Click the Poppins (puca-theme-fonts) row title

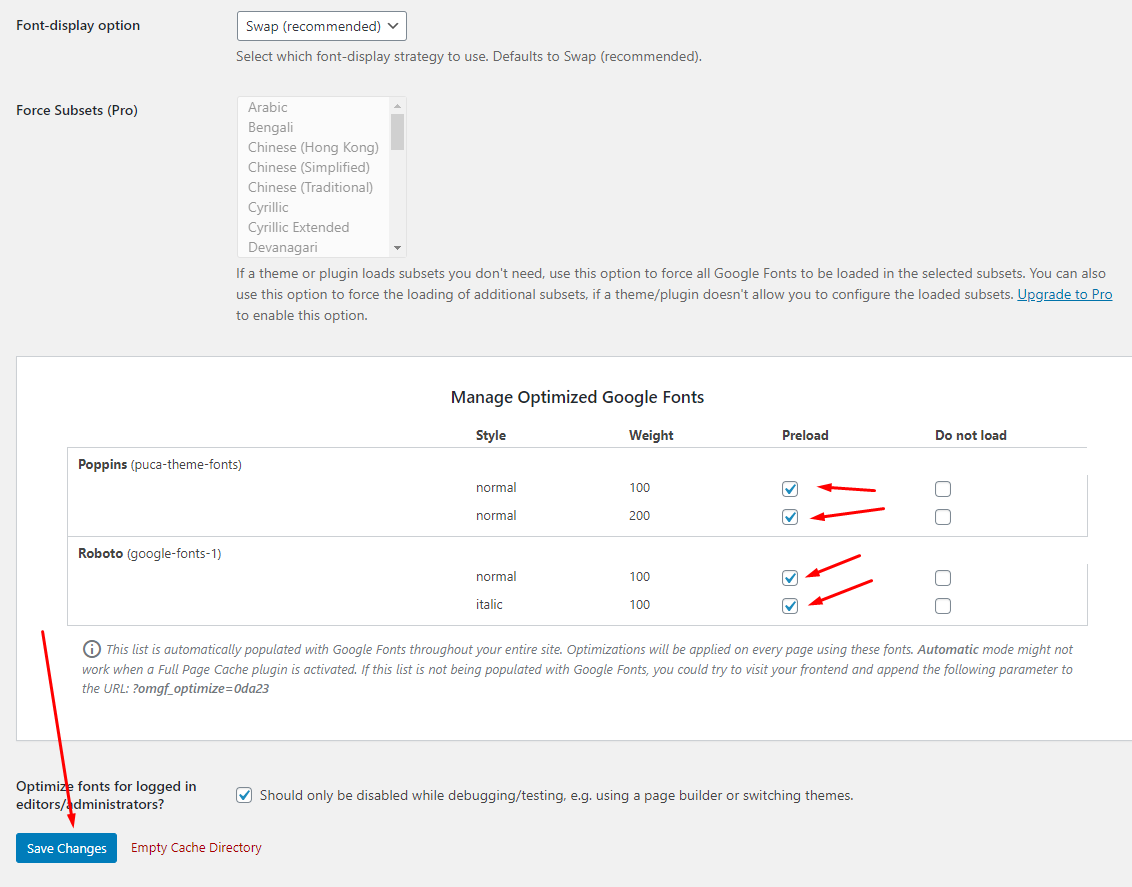(x=160, y=464)
